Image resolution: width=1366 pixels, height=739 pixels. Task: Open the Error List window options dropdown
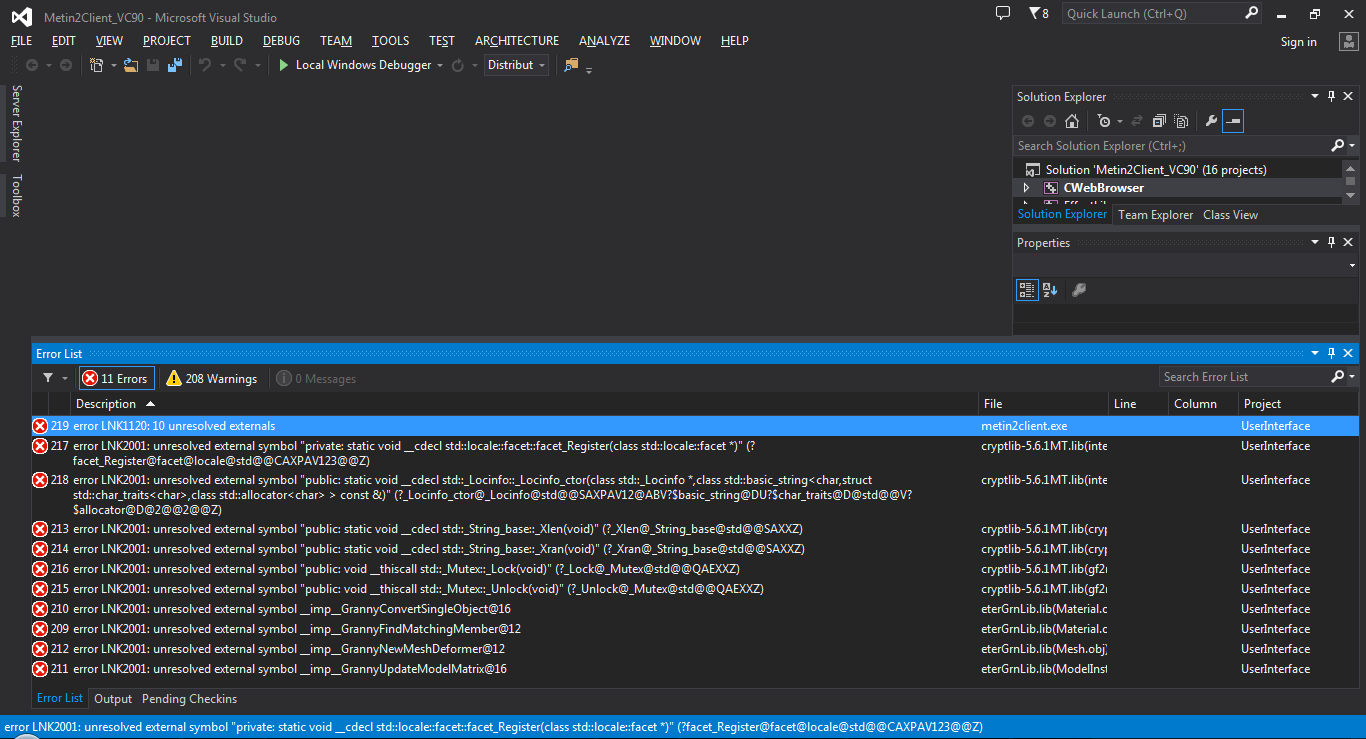point(1315,353)
